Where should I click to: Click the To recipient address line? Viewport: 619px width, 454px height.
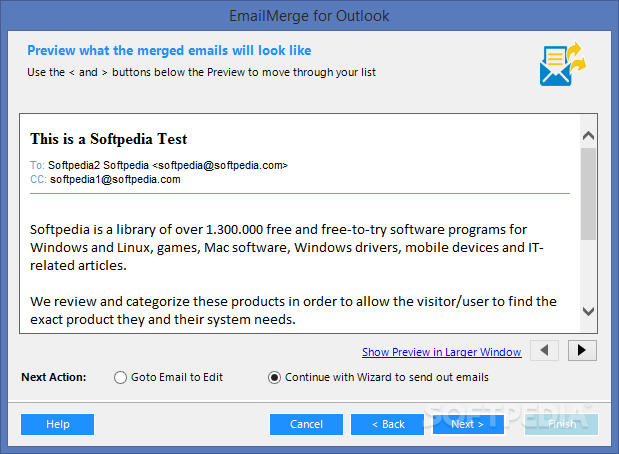click(167, 164)
